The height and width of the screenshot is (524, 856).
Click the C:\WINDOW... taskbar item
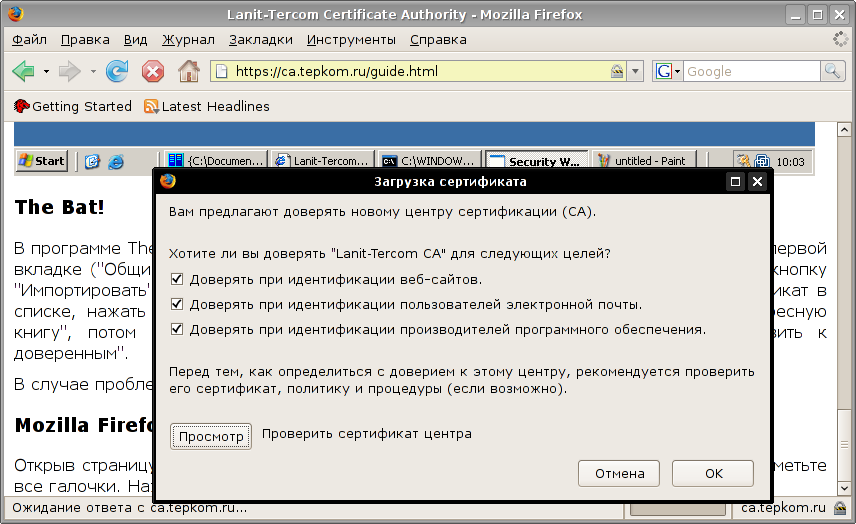click(x=430, y=161)
